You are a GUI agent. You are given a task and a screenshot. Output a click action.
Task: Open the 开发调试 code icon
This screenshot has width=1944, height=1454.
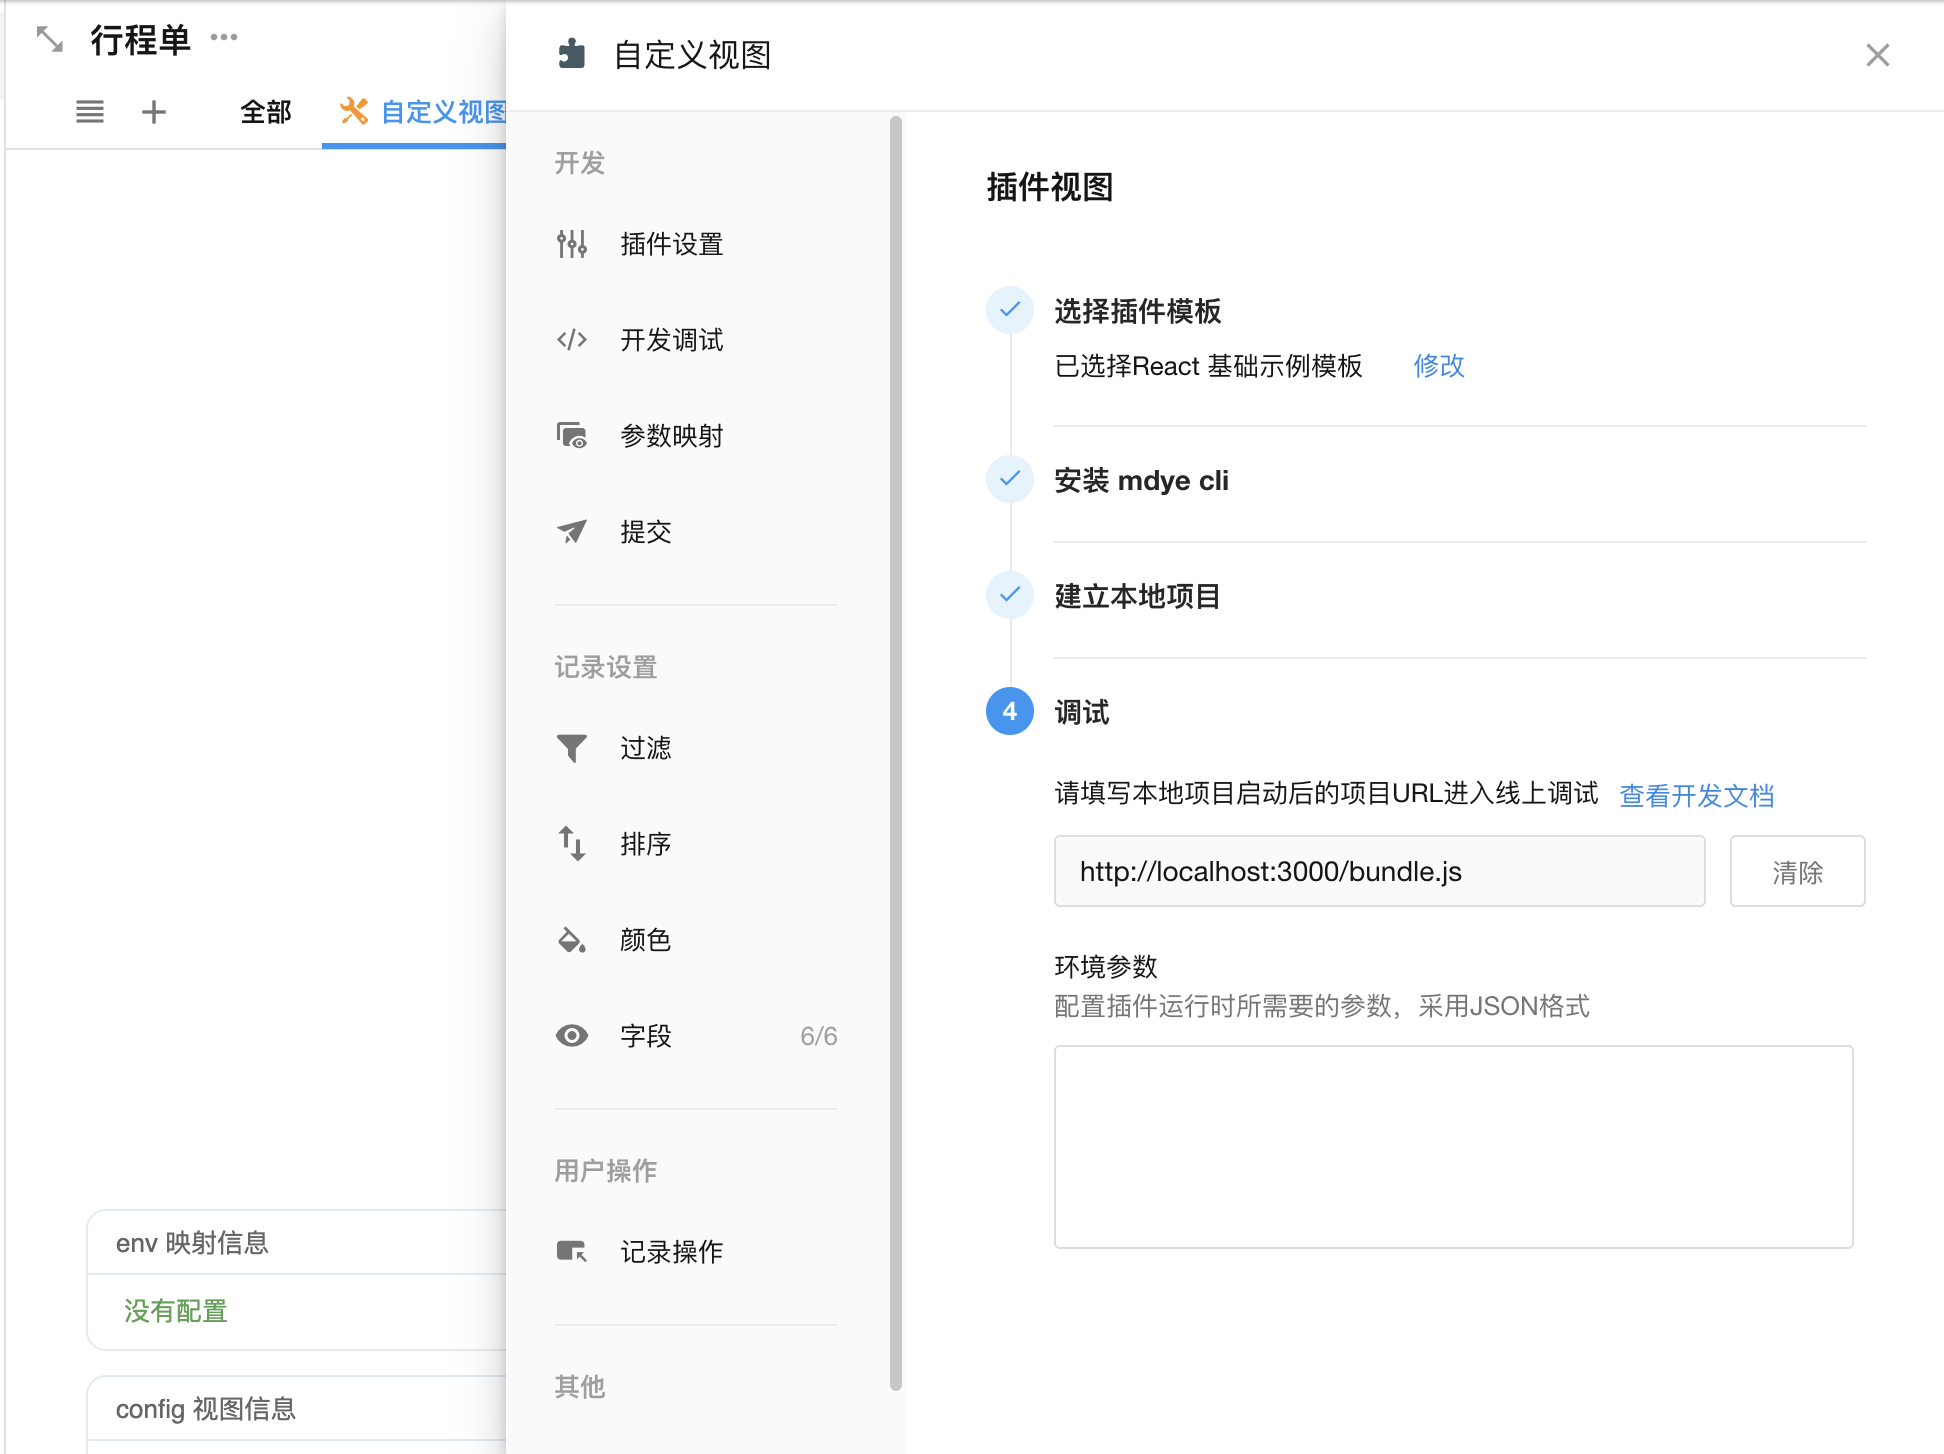tap(572, 340)
